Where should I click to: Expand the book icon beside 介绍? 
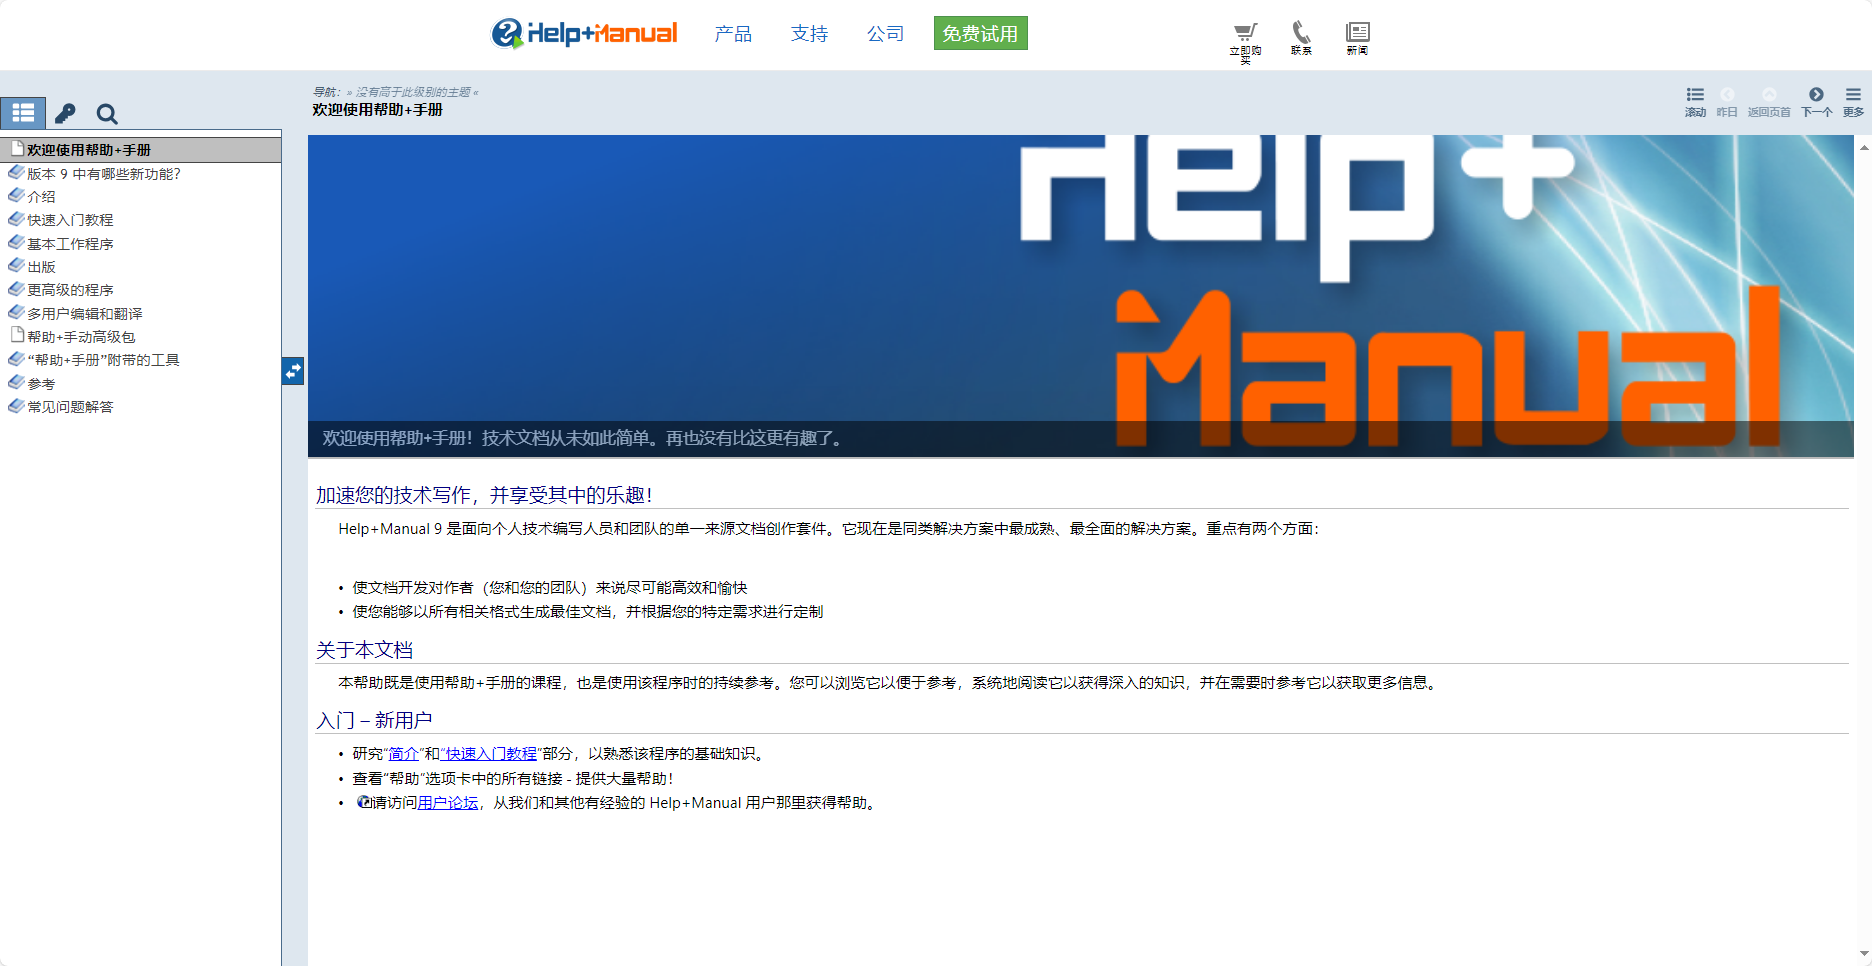point(16,196)
